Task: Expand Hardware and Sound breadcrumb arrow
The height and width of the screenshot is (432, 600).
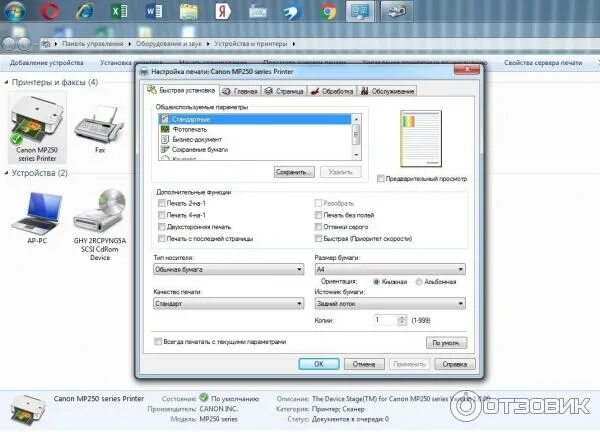Action: click(x=208, y=44)
